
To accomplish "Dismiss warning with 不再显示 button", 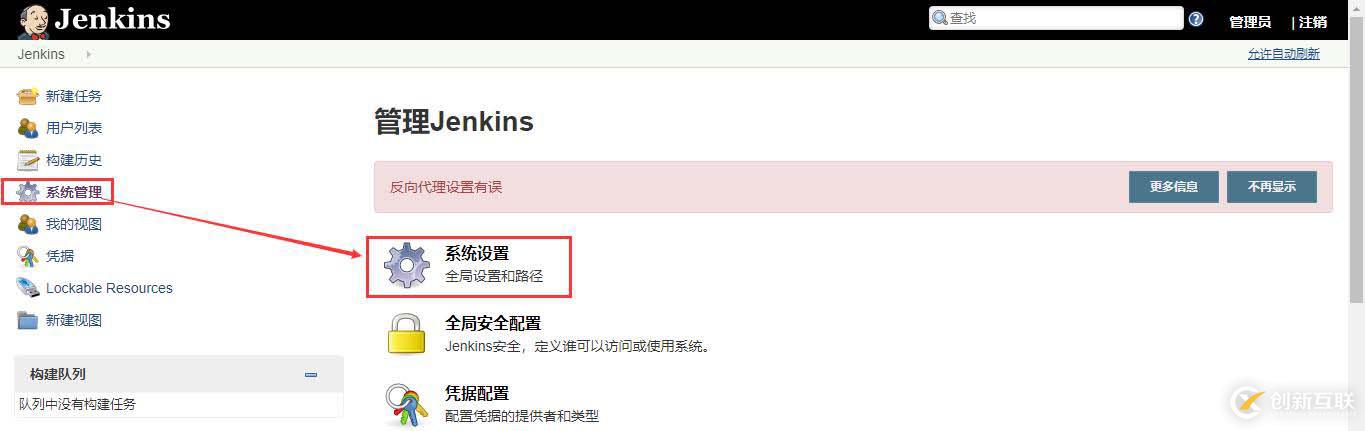I will click(x=1272, y=187).
